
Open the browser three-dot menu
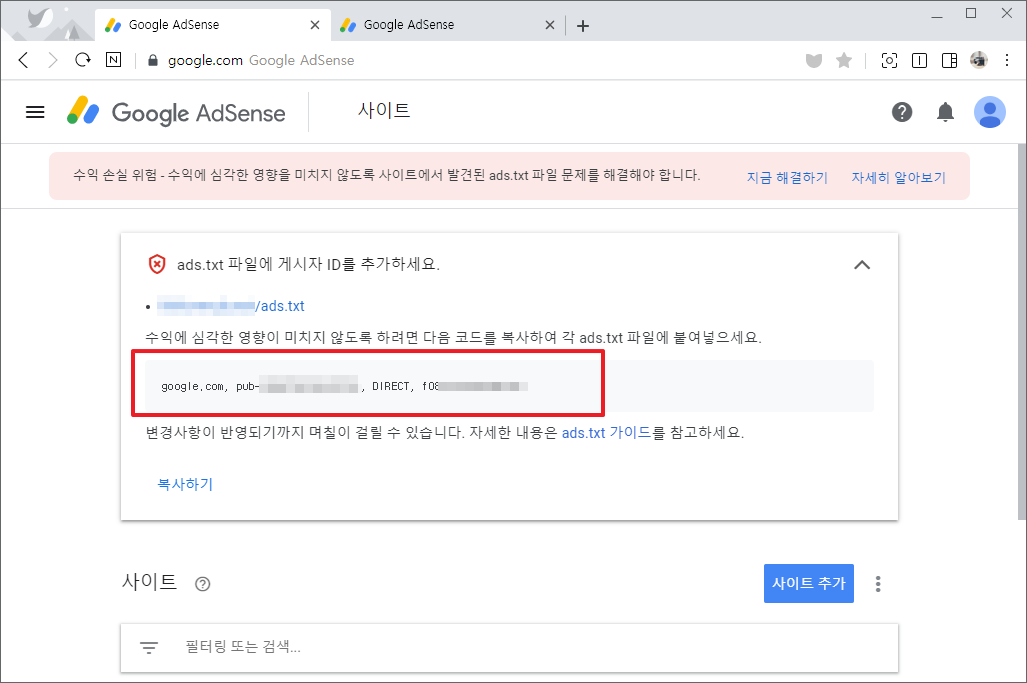tap(1007, 60)
